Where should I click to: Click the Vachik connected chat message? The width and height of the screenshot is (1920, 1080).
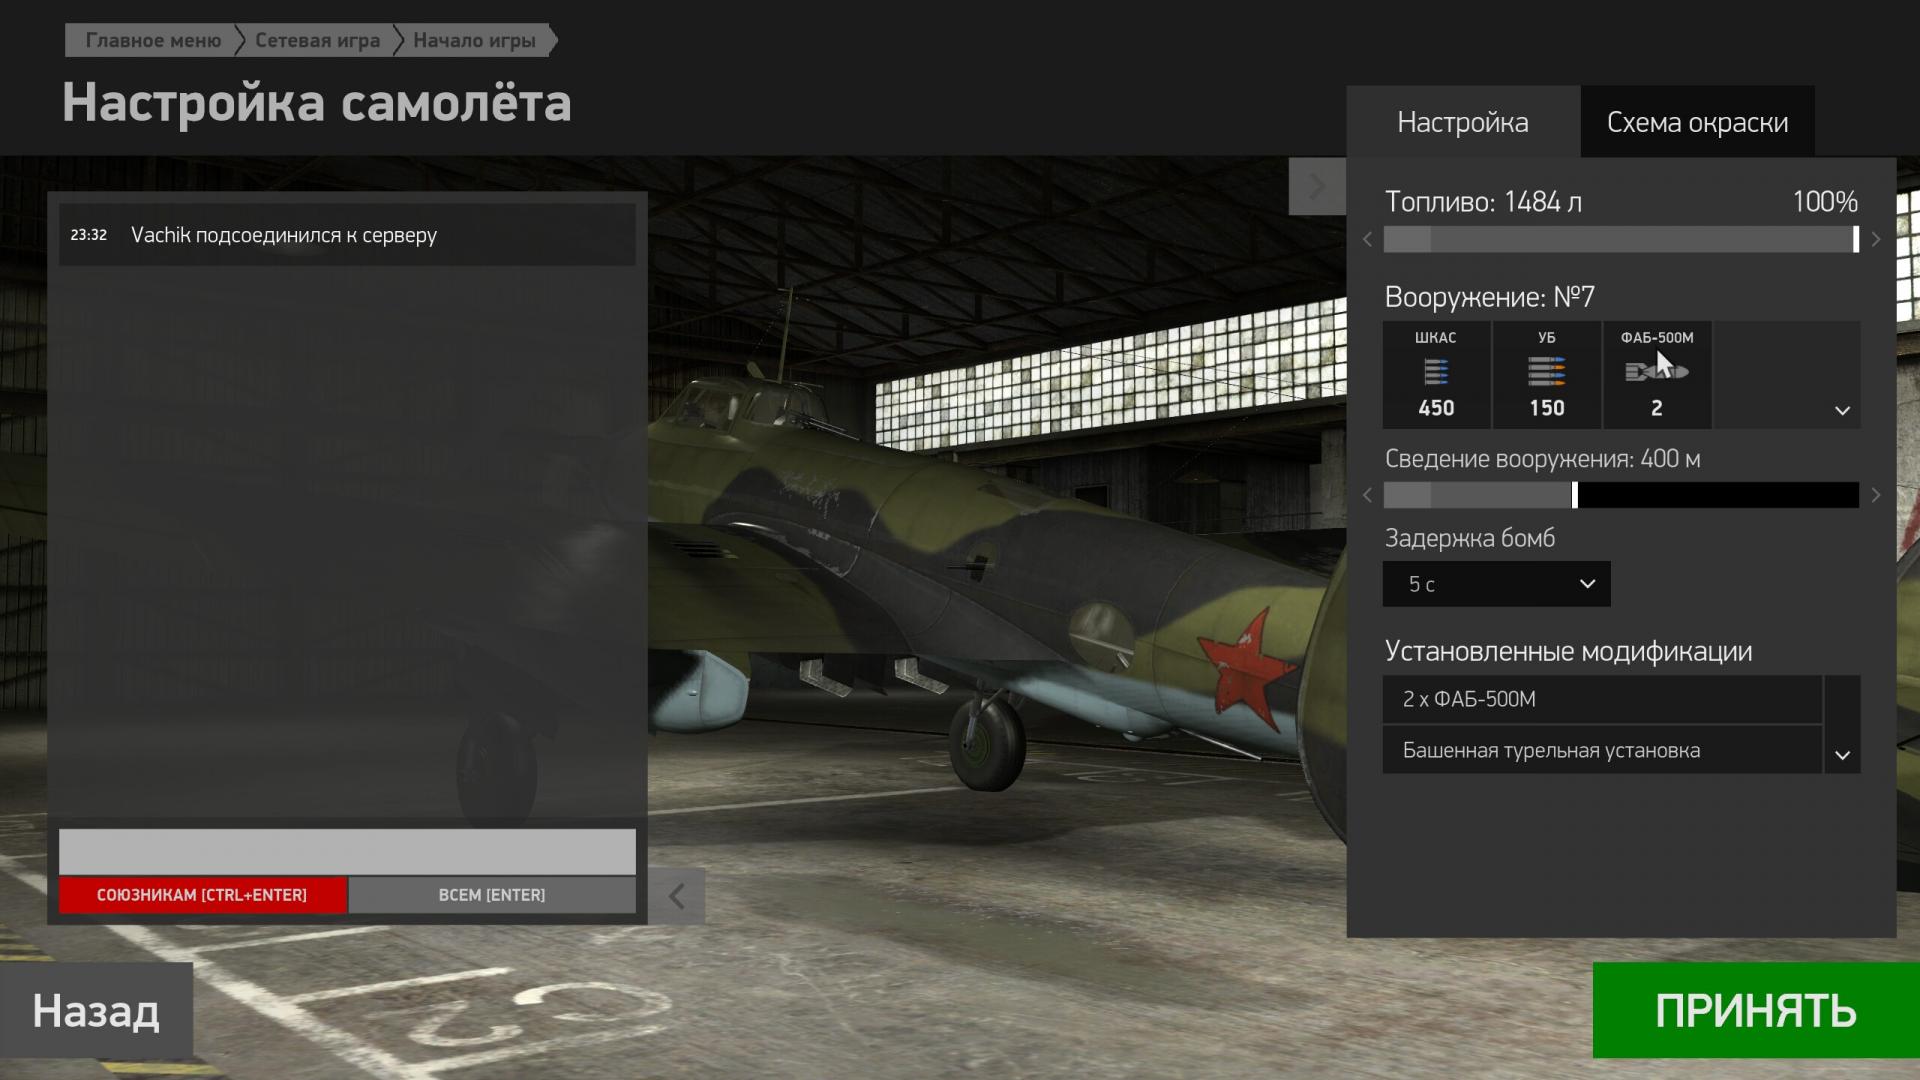(347, 235)
